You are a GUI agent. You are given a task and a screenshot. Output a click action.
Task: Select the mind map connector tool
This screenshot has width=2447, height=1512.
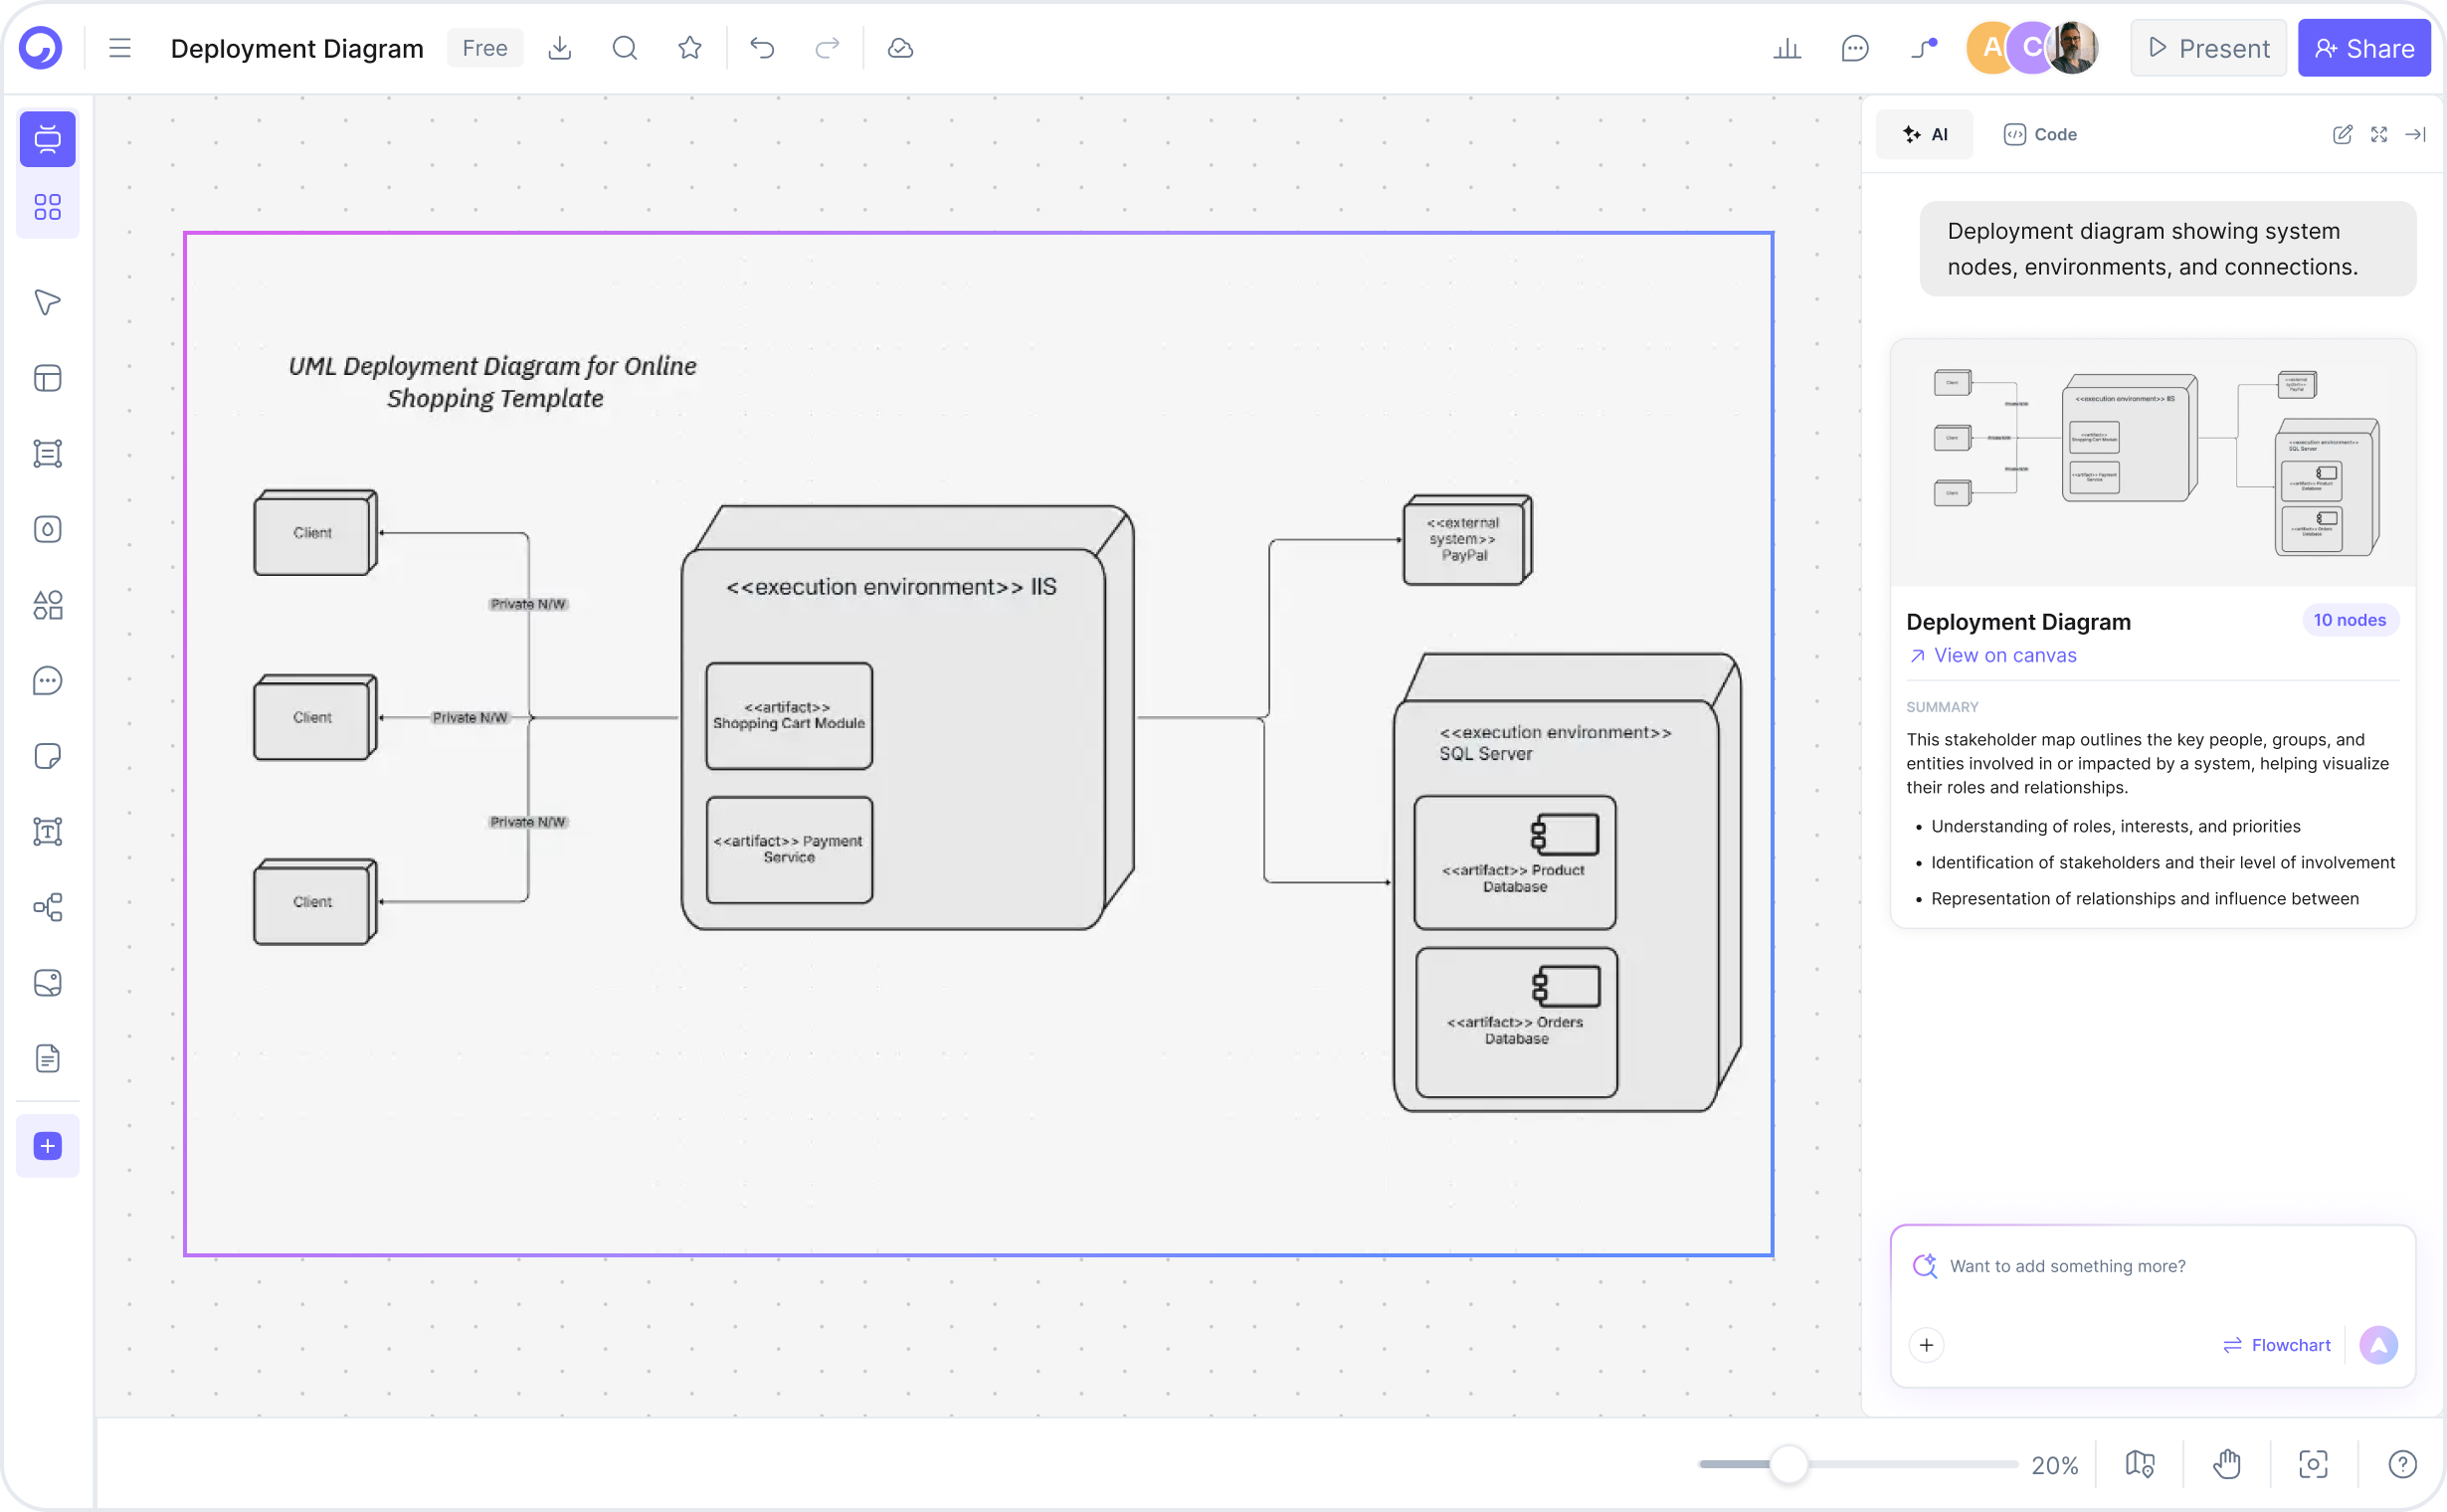click(47, 907)
